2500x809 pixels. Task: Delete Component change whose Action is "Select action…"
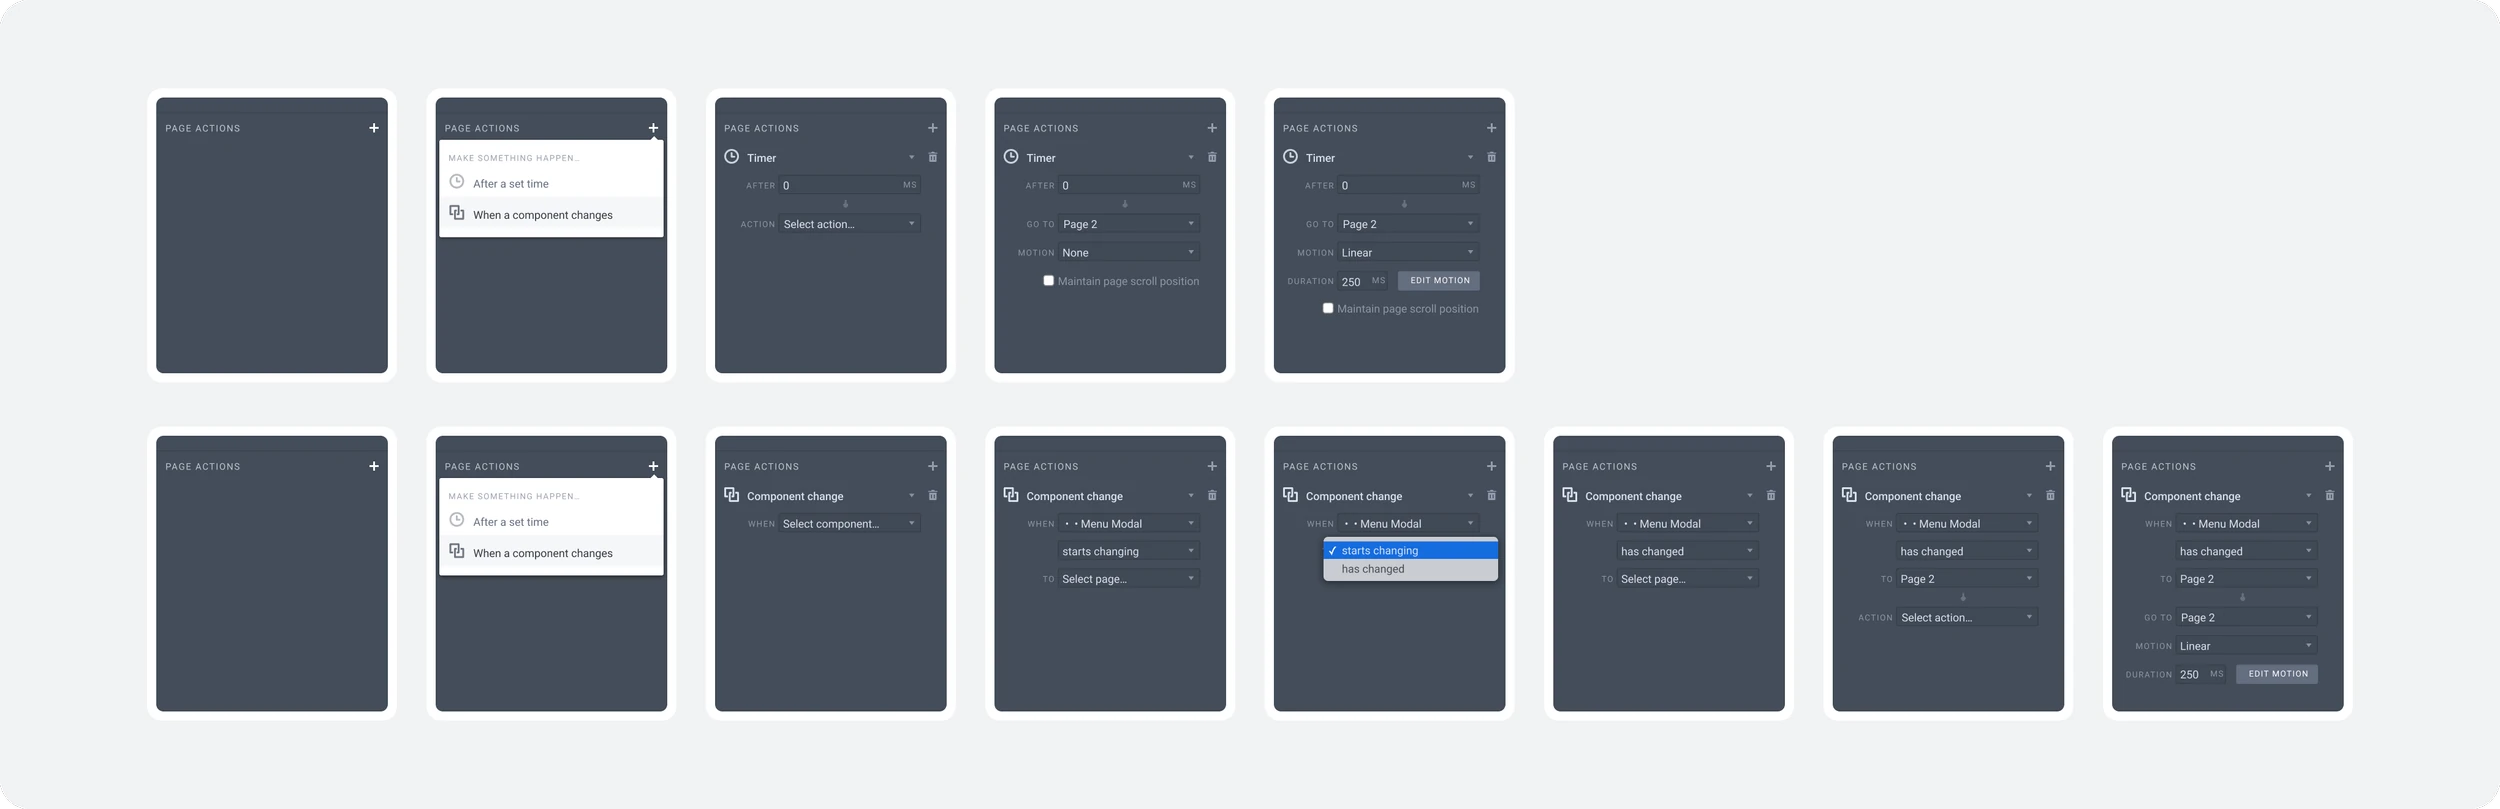[2050, 495]
